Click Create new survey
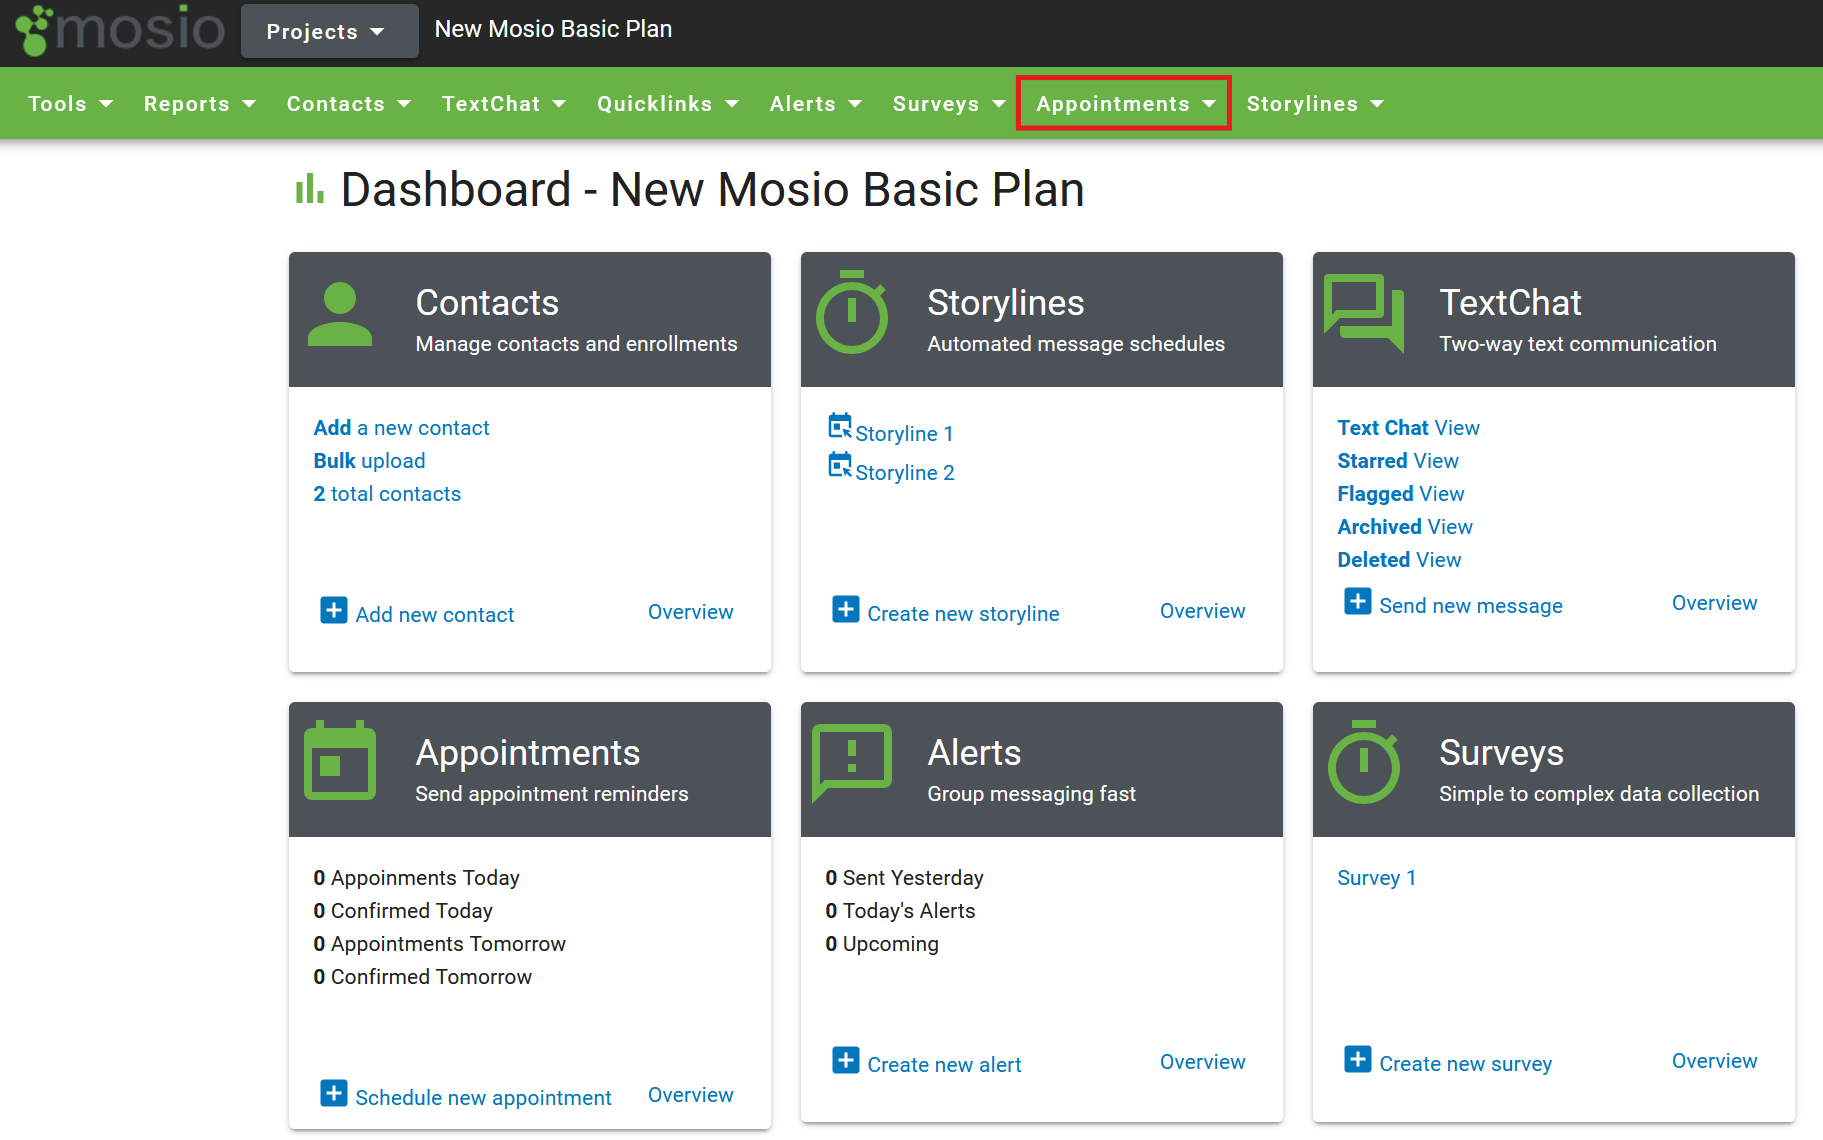This screenshot has height=1140, width=1823. pyautogui.click(x=1466, y=1064)
